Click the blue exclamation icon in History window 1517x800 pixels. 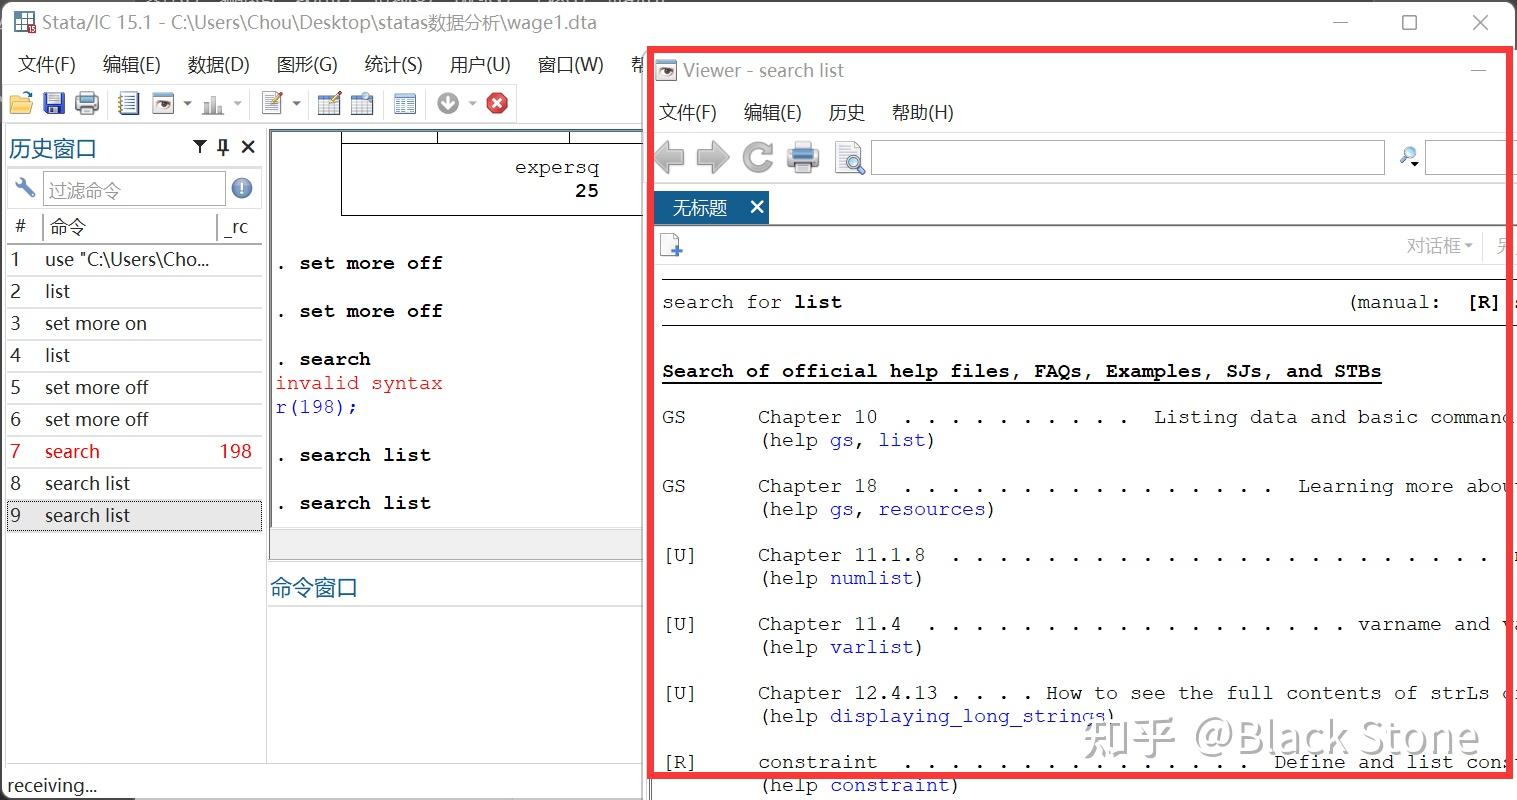[x=242, y=188]
